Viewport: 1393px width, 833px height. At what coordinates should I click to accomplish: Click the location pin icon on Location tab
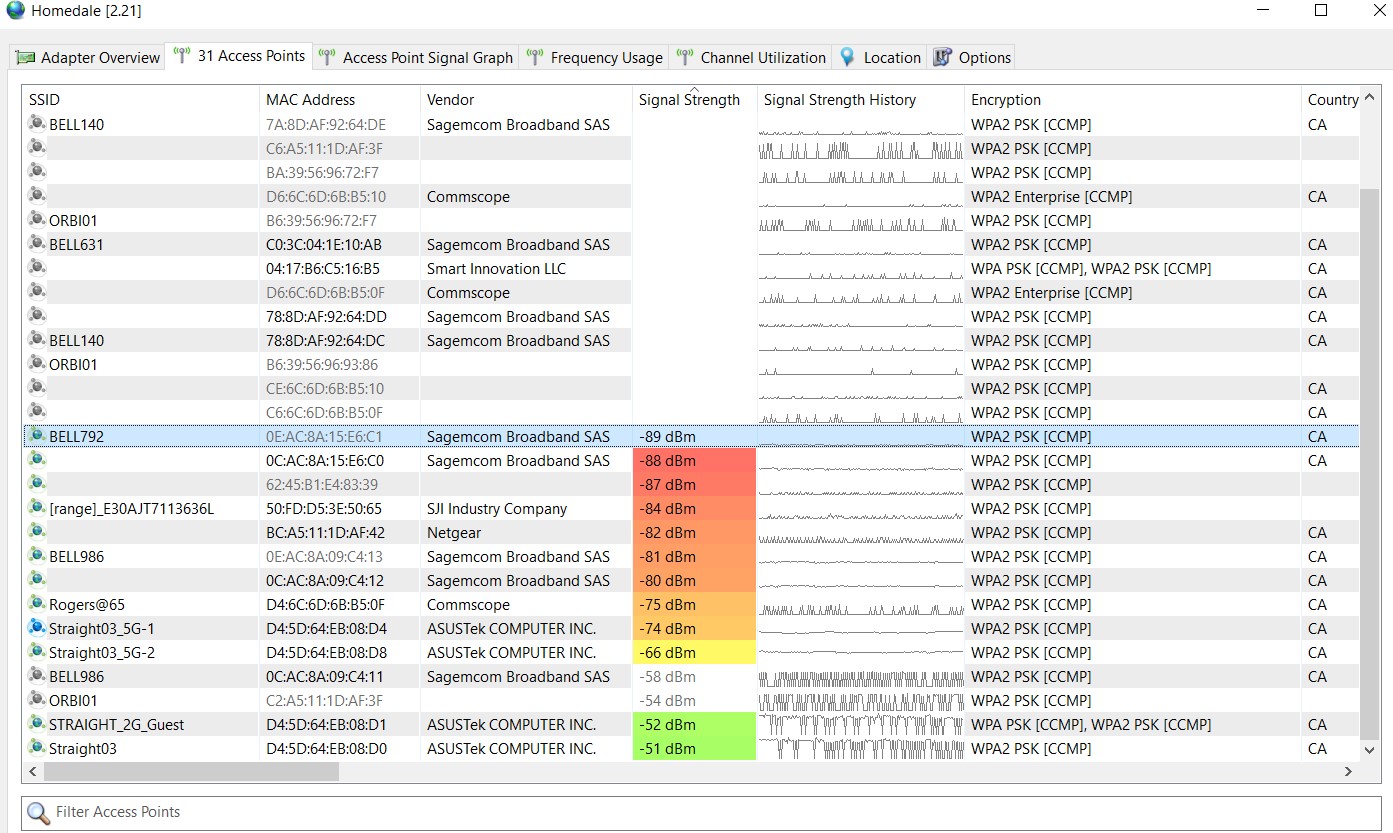(848, 57)
